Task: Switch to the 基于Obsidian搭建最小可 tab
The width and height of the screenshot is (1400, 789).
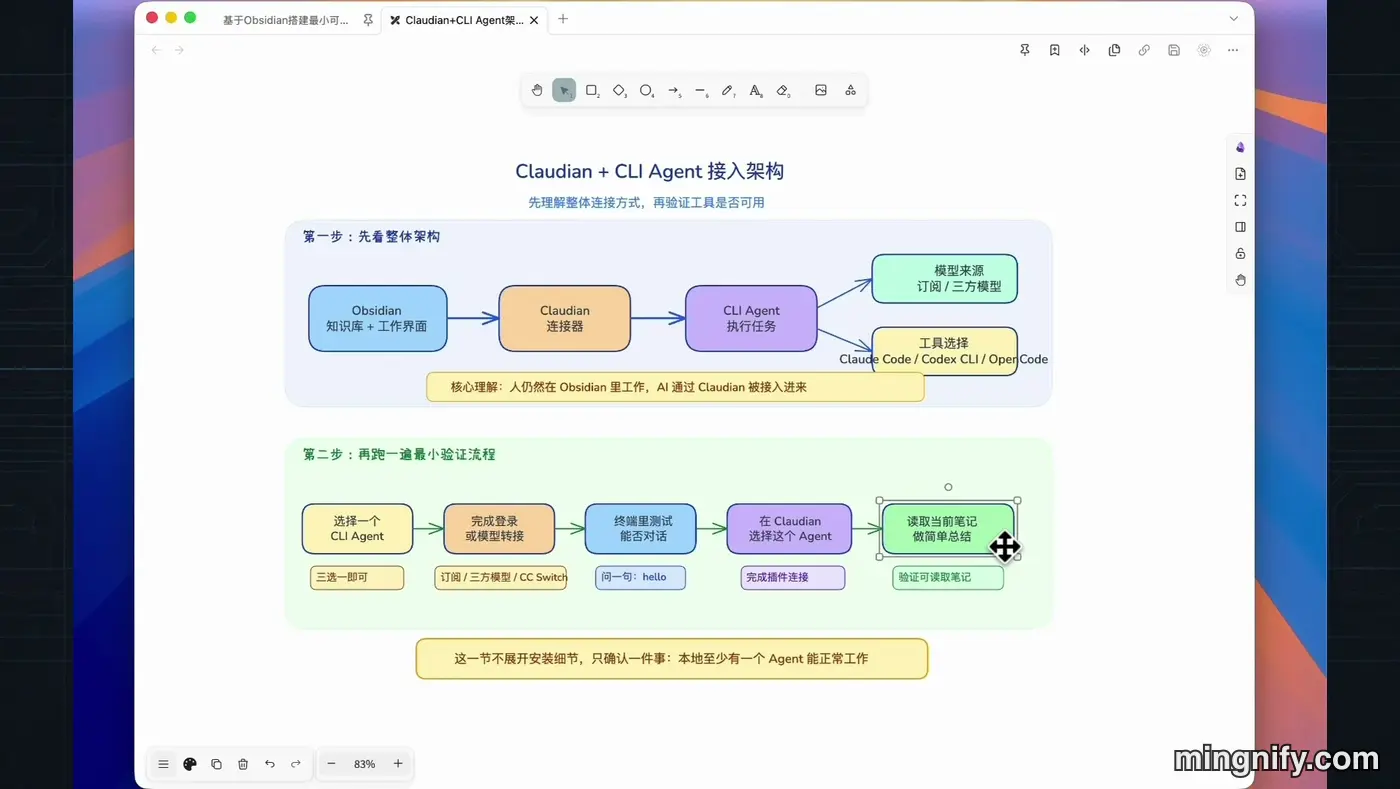Action: [286, 20]
